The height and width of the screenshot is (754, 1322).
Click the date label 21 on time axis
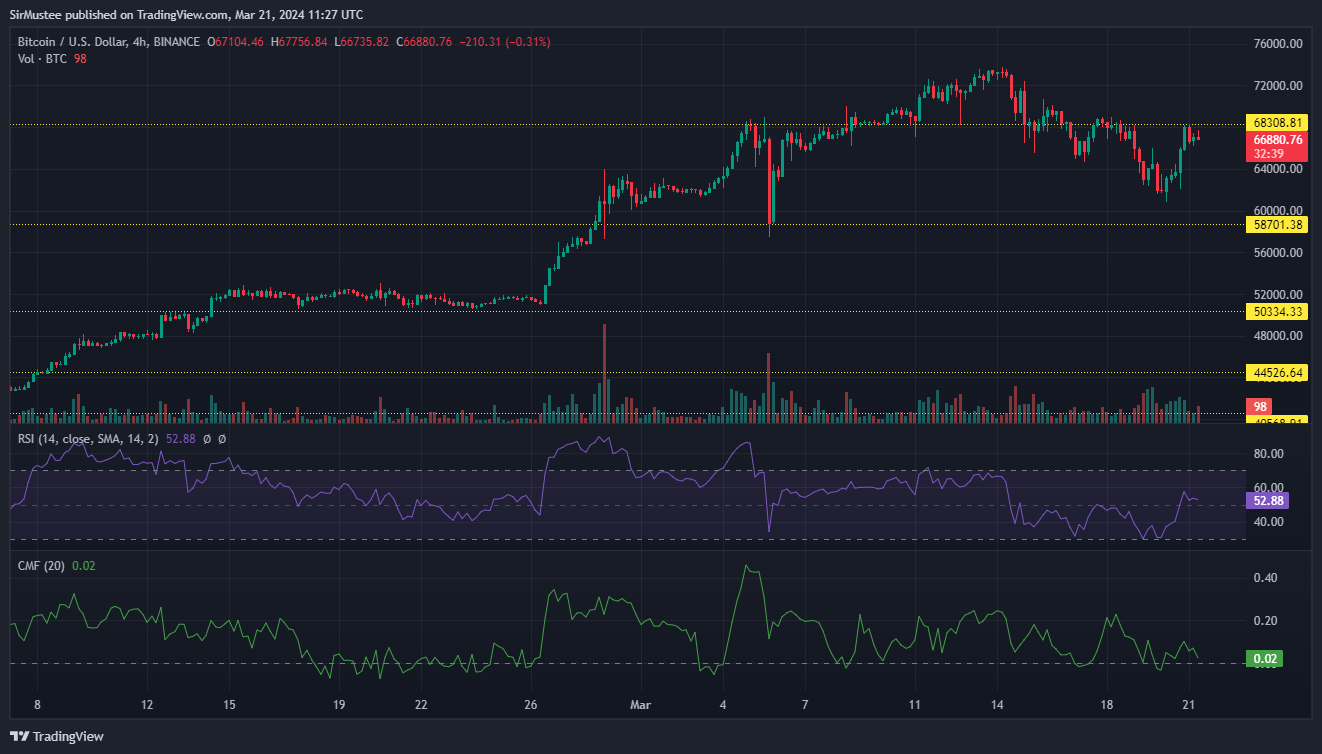click(x=1188, y=705)
